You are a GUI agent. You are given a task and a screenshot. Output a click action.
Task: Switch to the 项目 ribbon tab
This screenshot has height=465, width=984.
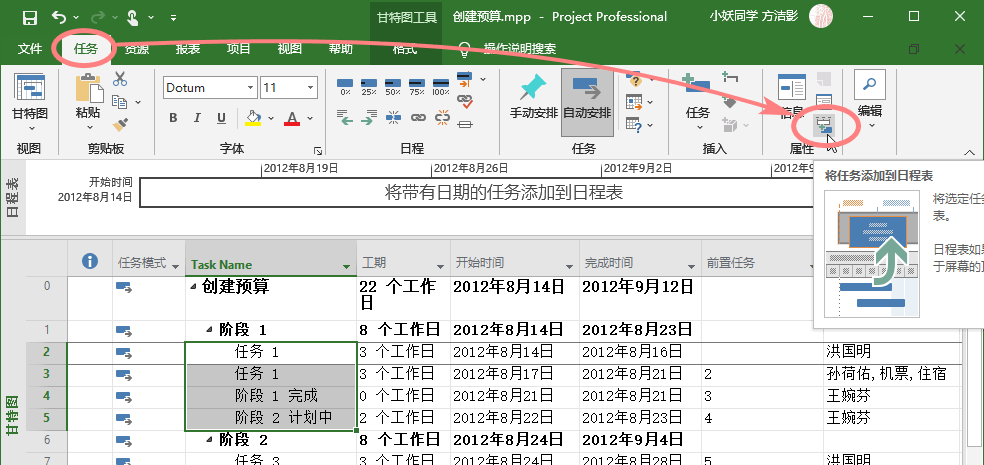click(238, 48)
